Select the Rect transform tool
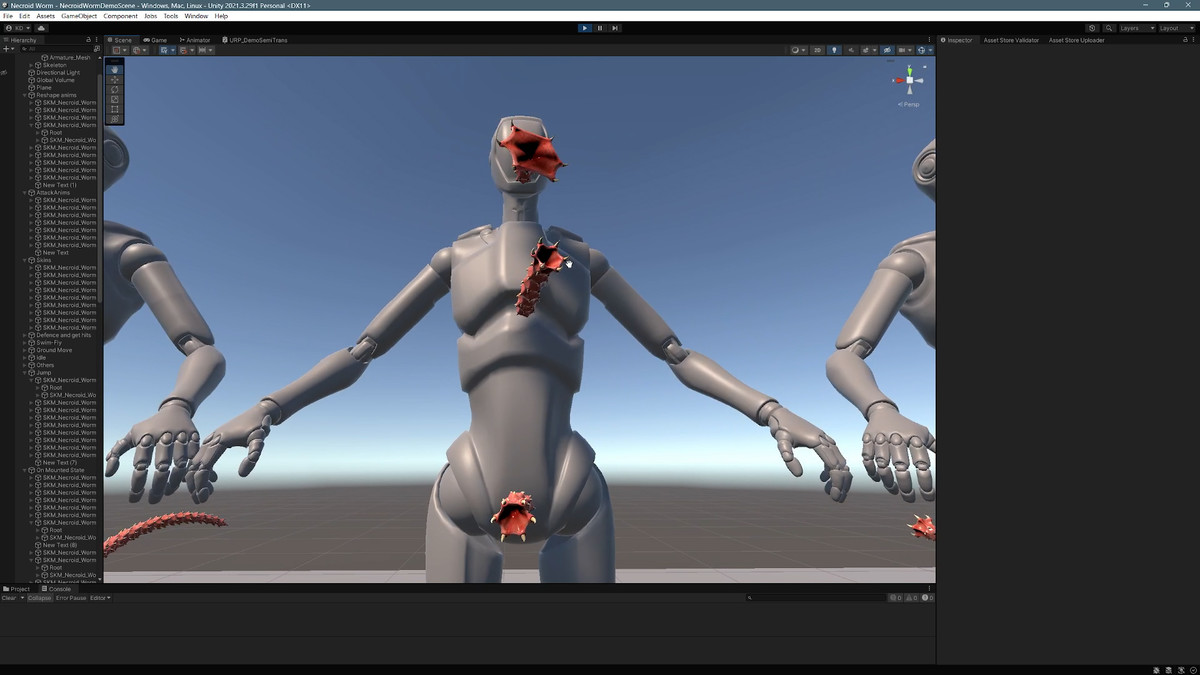Image resolution: width=1200 pixels, height=675 pixels. click(x=115, y=109)
